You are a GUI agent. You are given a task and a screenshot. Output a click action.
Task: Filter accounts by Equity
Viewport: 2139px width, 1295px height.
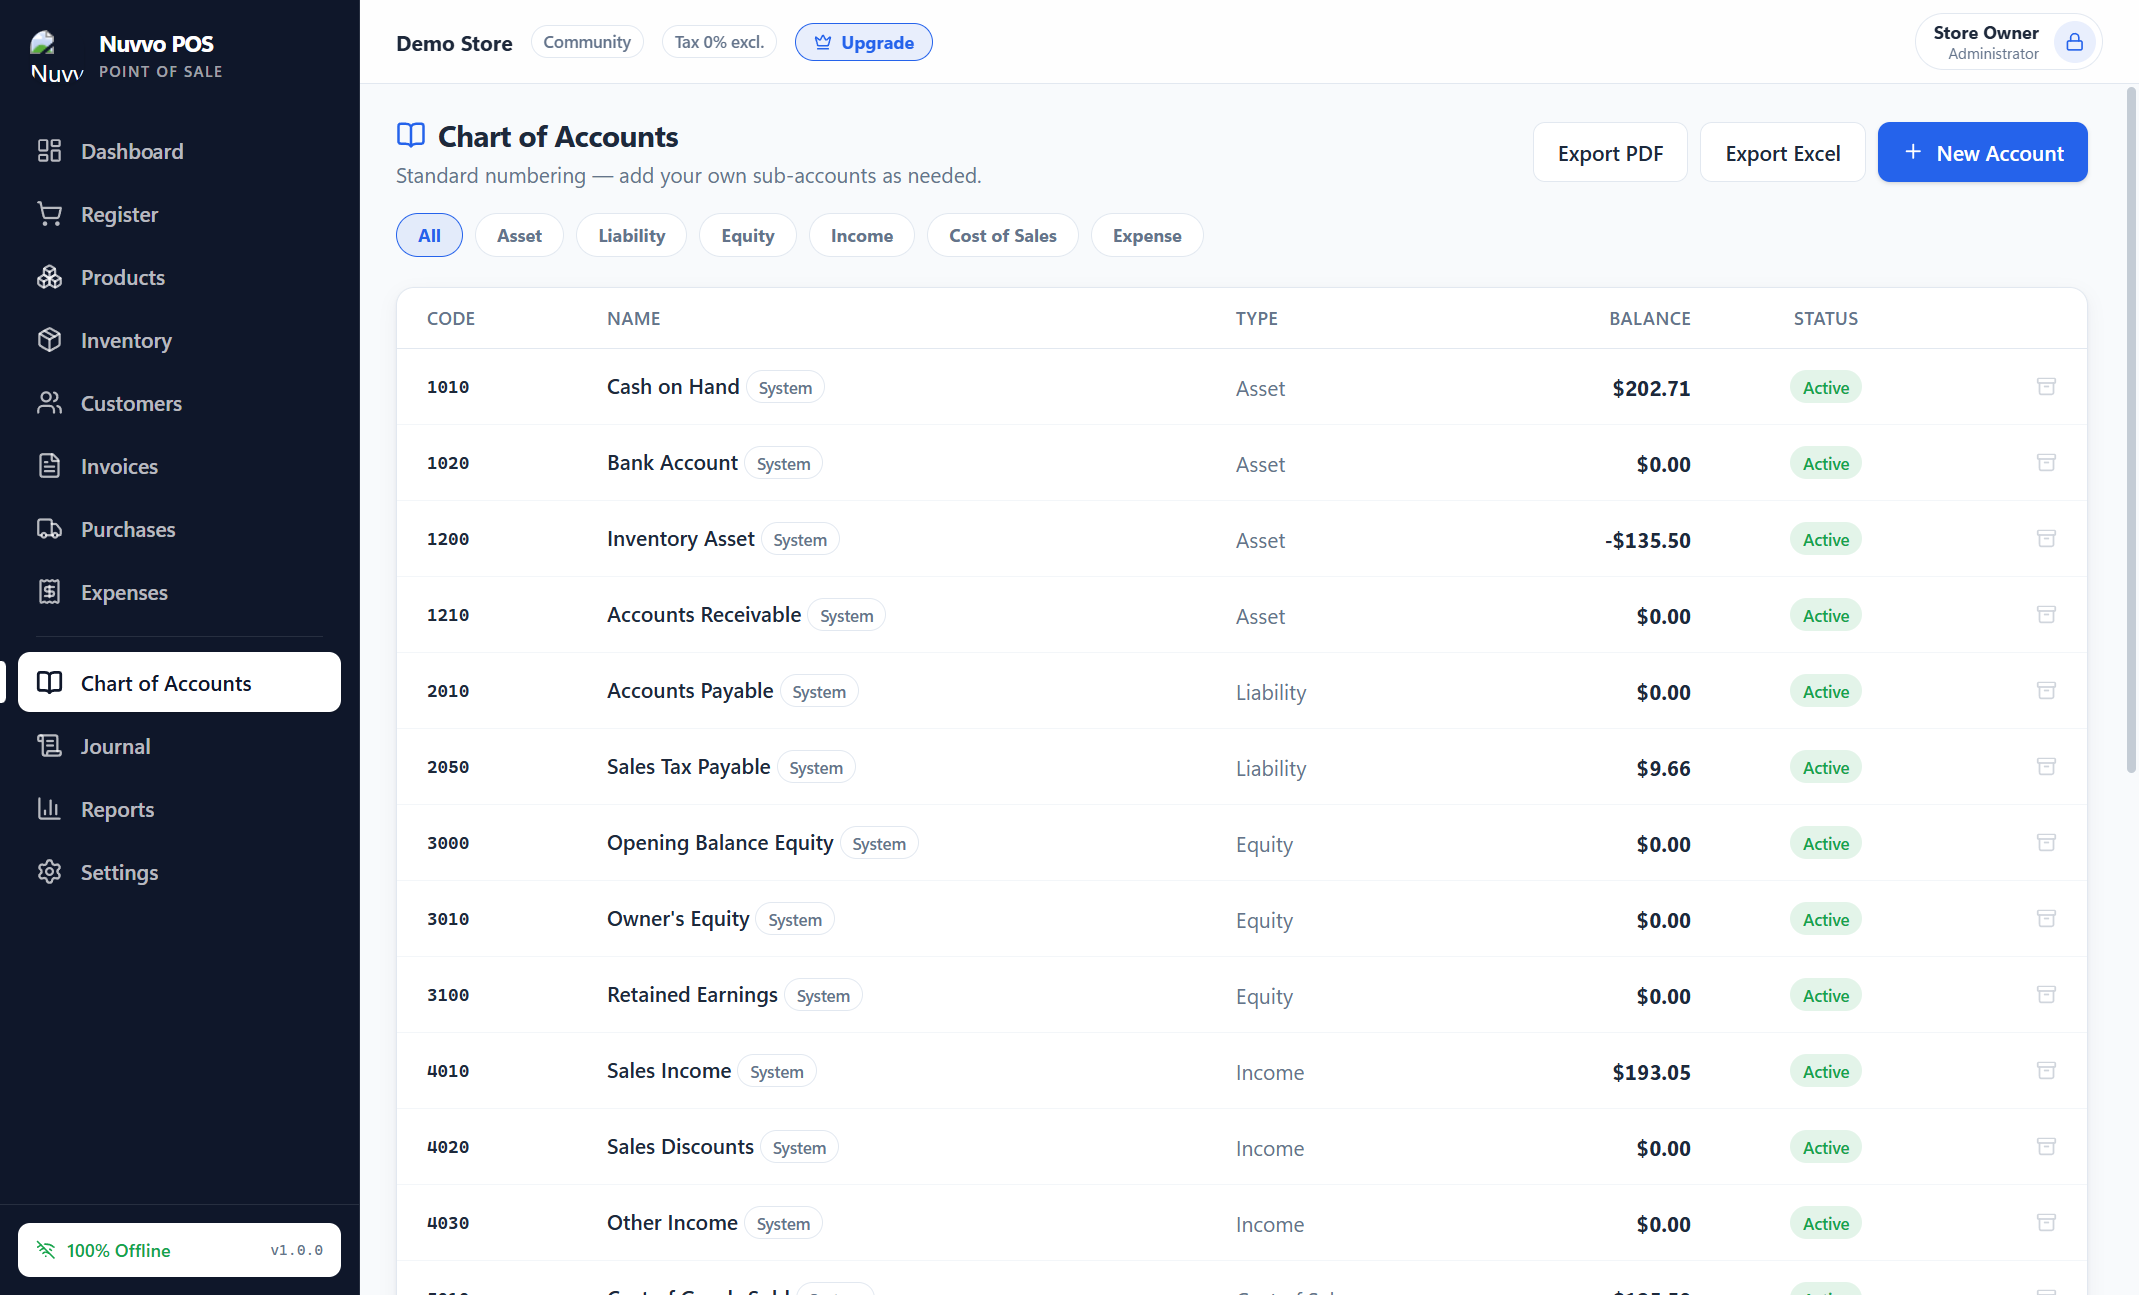[747, 235]
